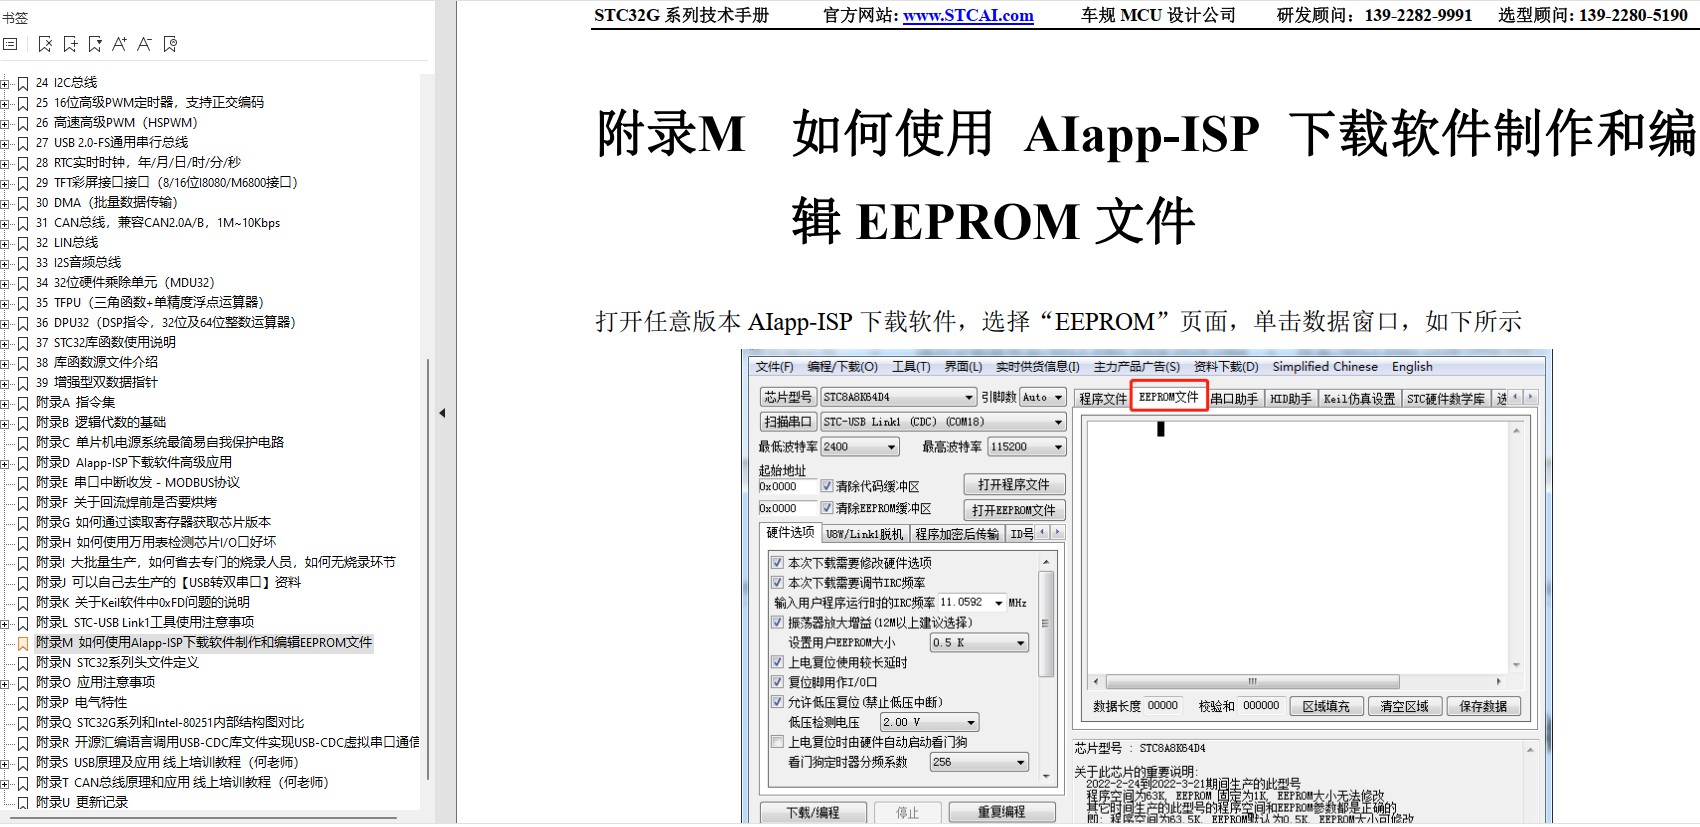Click bookmark icon beside 附录K
Image resolution: width=1700 pixels, height=827 pixels.
pyautogui.click(x=23, y=603)
